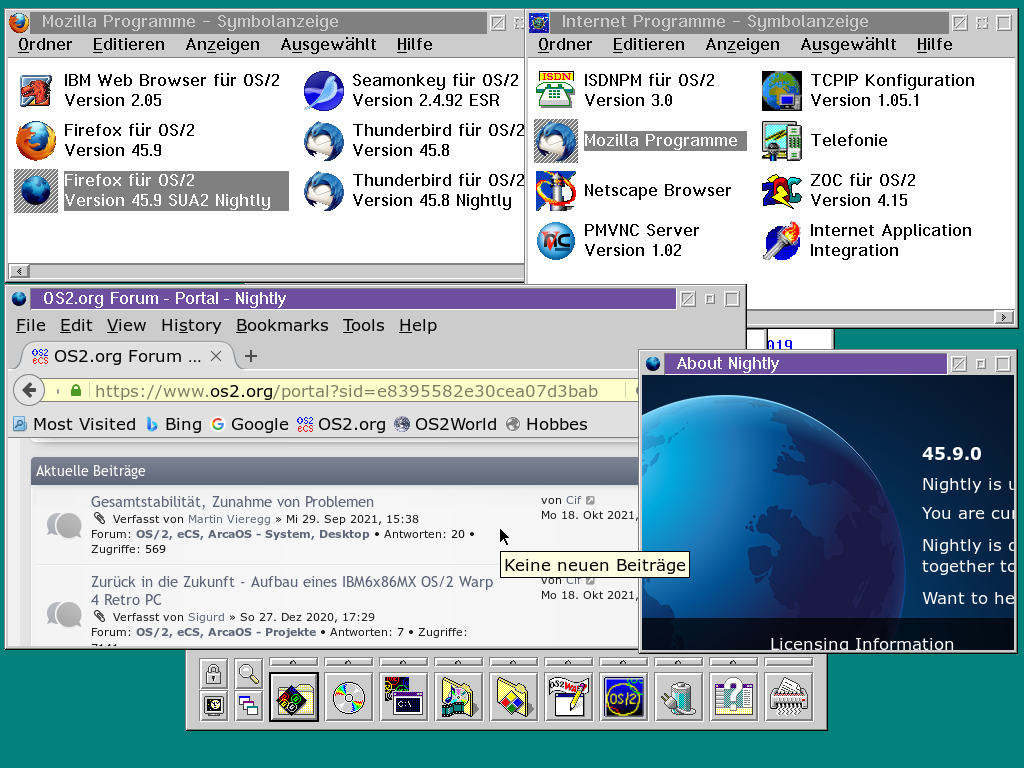Click the padlock Lockup icon in the toolbar

point(214,673)
